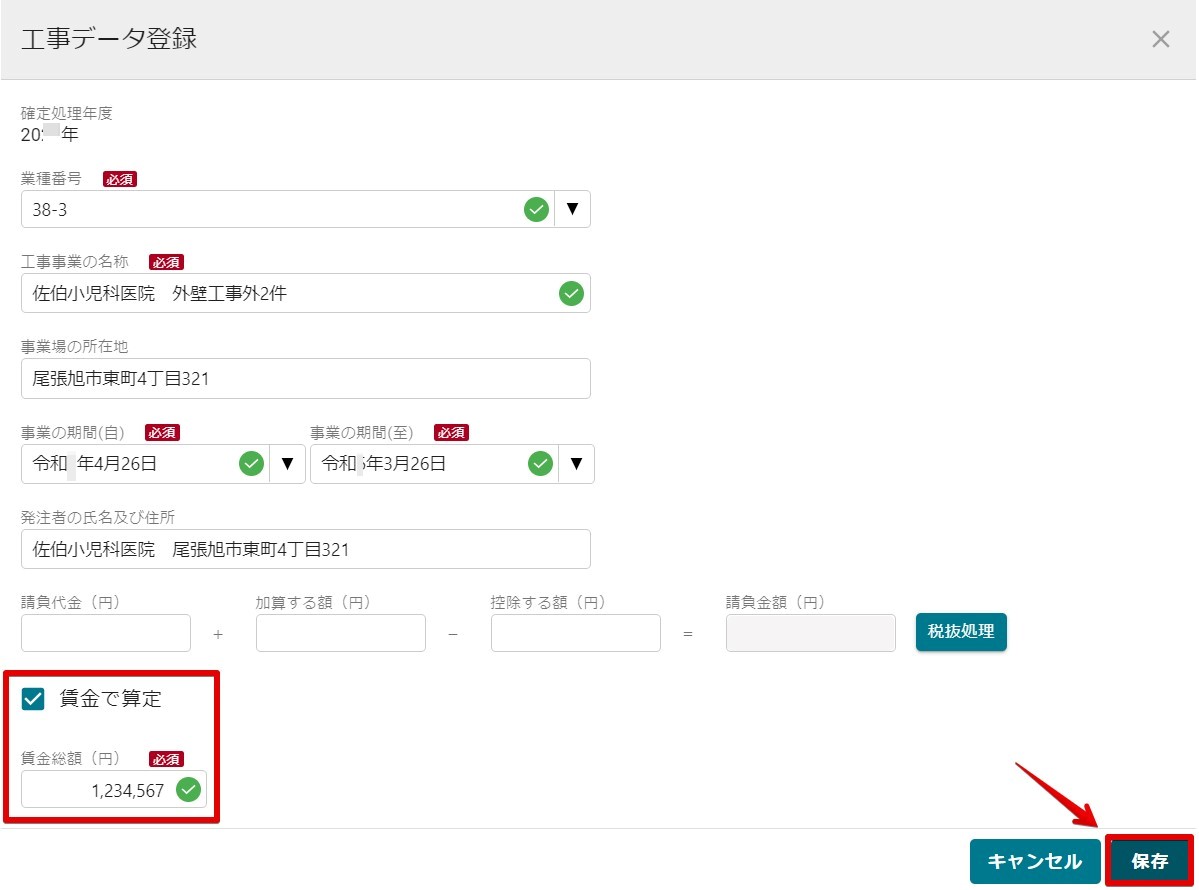Image resolution: width=1199 pixels, height=890 pixels.
Task: Click the 工事データ登録 dialog title
Action: point(109,38)
